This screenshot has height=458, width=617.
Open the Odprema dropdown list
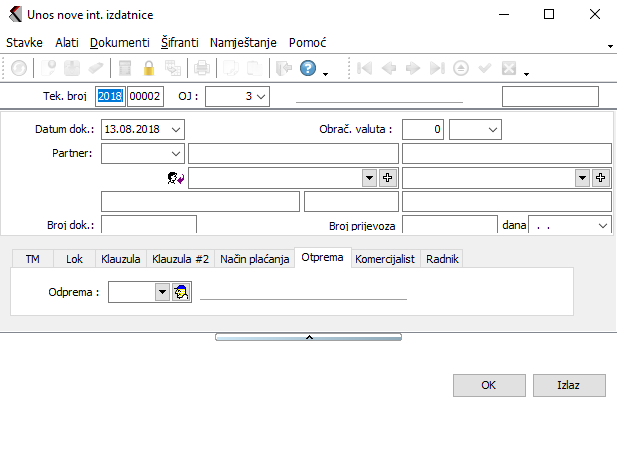[162, 292]
